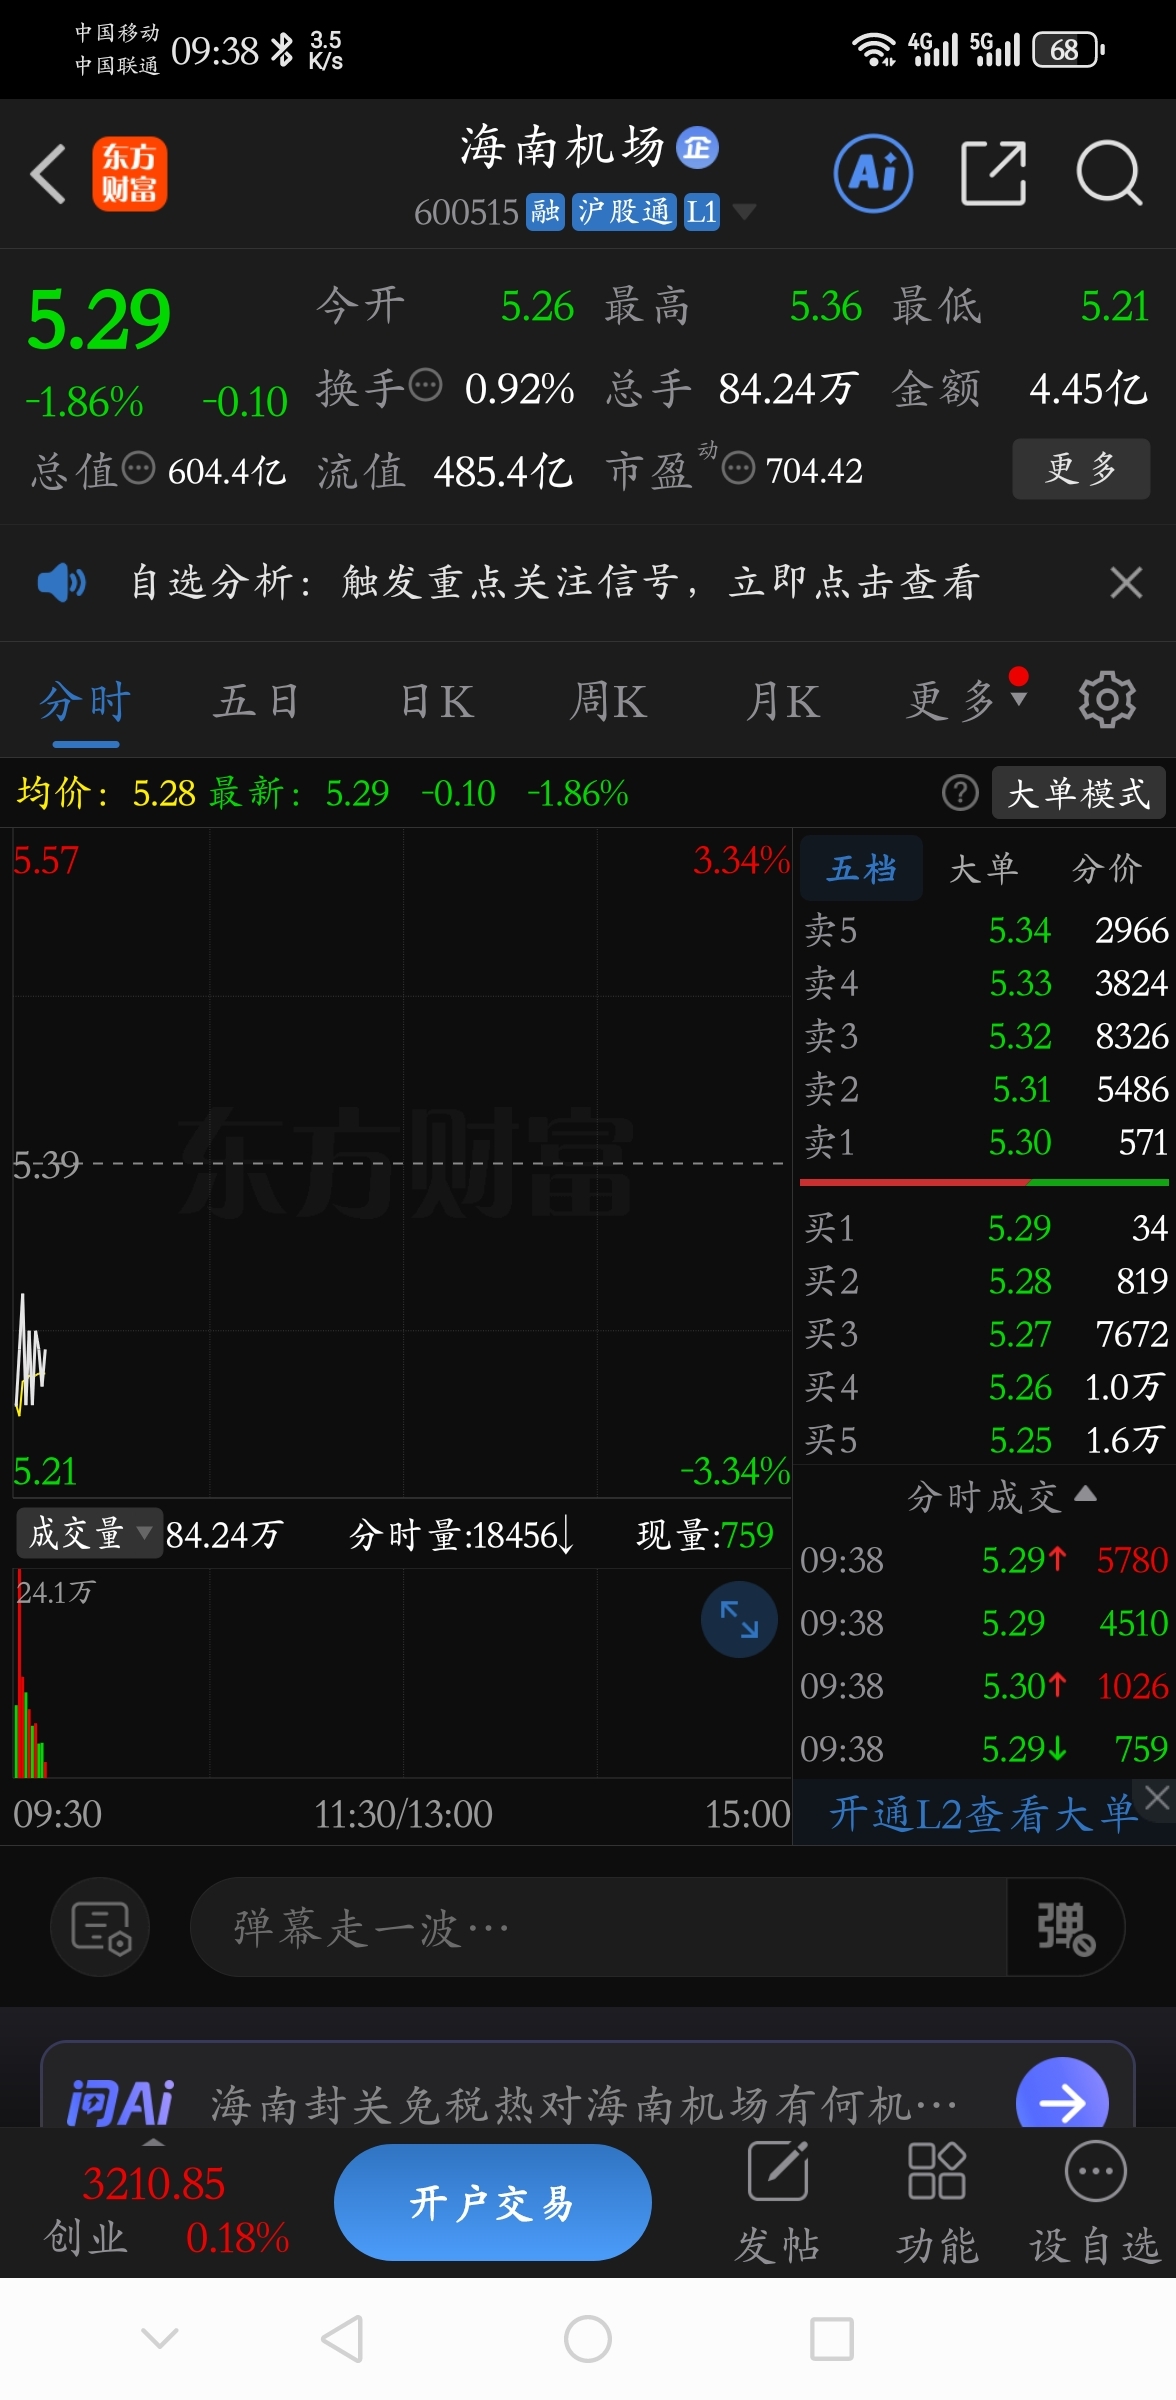Tap the info icon beside 换手
This screenshot has height=2400, width=1176.
coord(426,385)
